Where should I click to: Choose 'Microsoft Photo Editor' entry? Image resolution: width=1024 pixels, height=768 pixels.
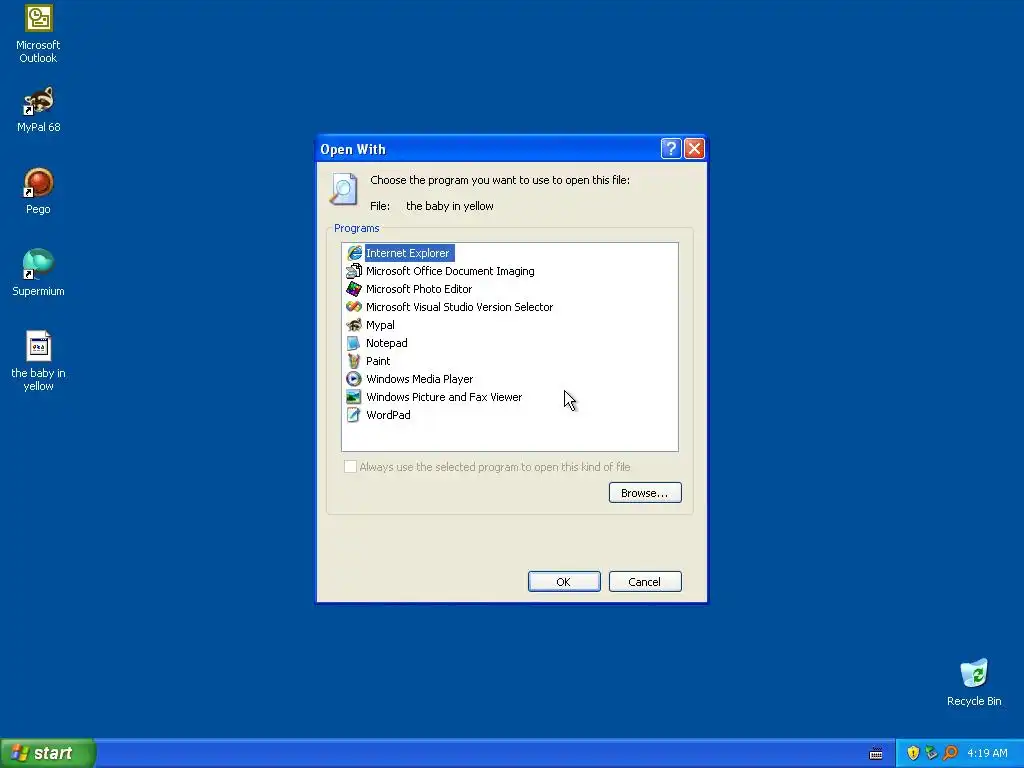[x=419, y=289]
